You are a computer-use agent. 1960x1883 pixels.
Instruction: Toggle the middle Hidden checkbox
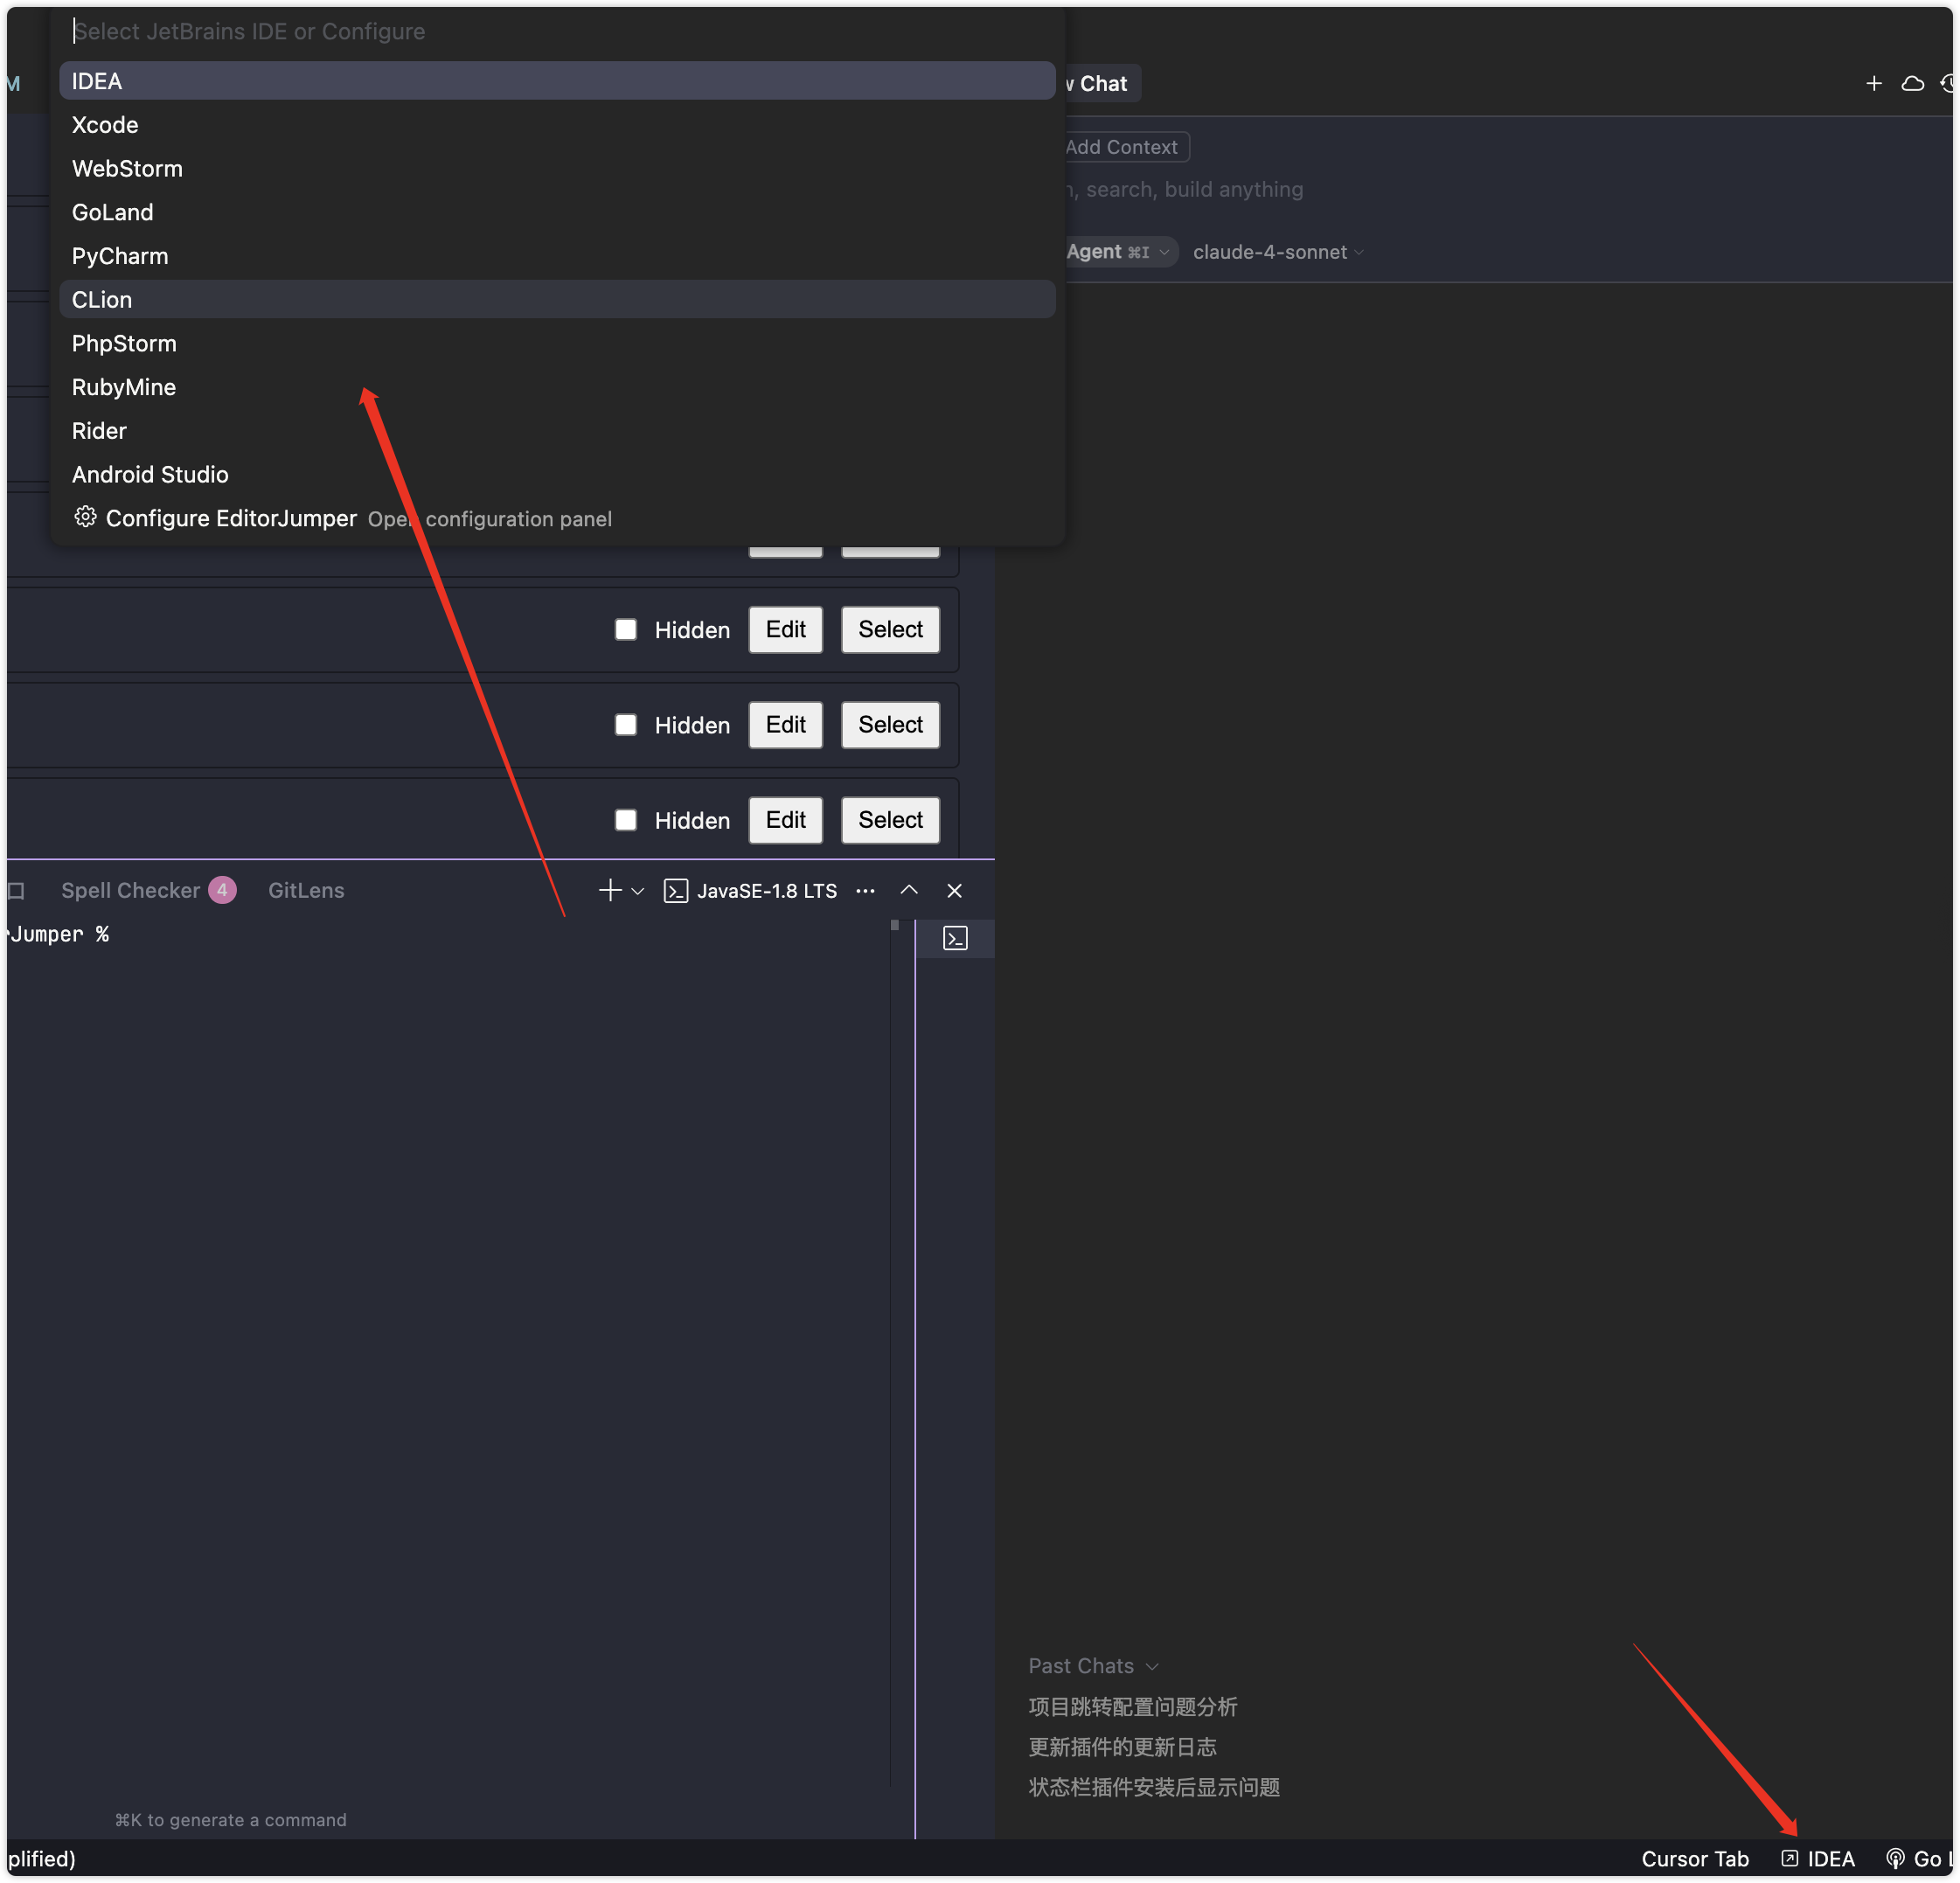pos(626,724)
